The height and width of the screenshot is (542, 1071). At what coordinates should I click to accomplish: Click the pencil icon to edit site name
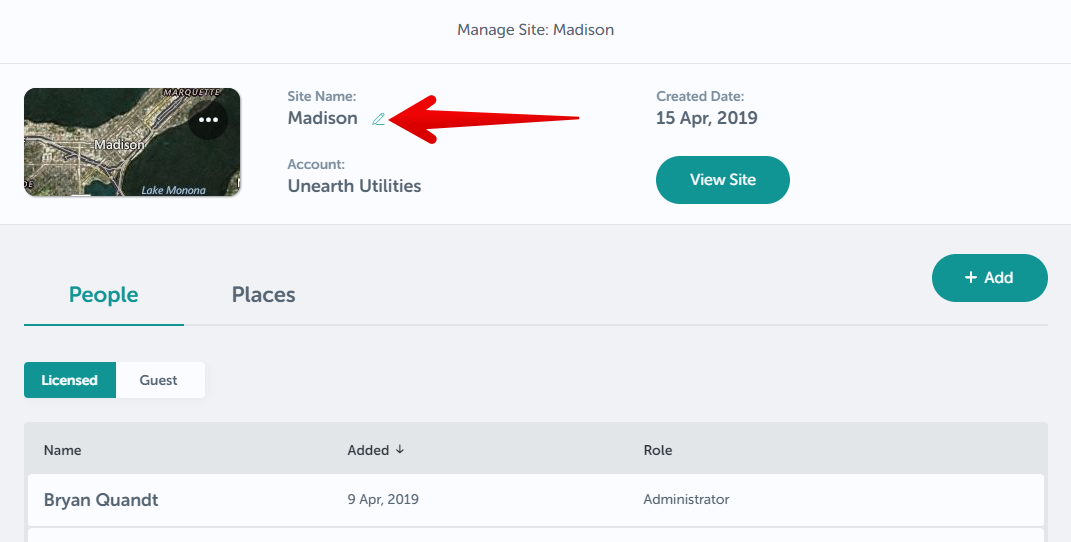(378, 119)
